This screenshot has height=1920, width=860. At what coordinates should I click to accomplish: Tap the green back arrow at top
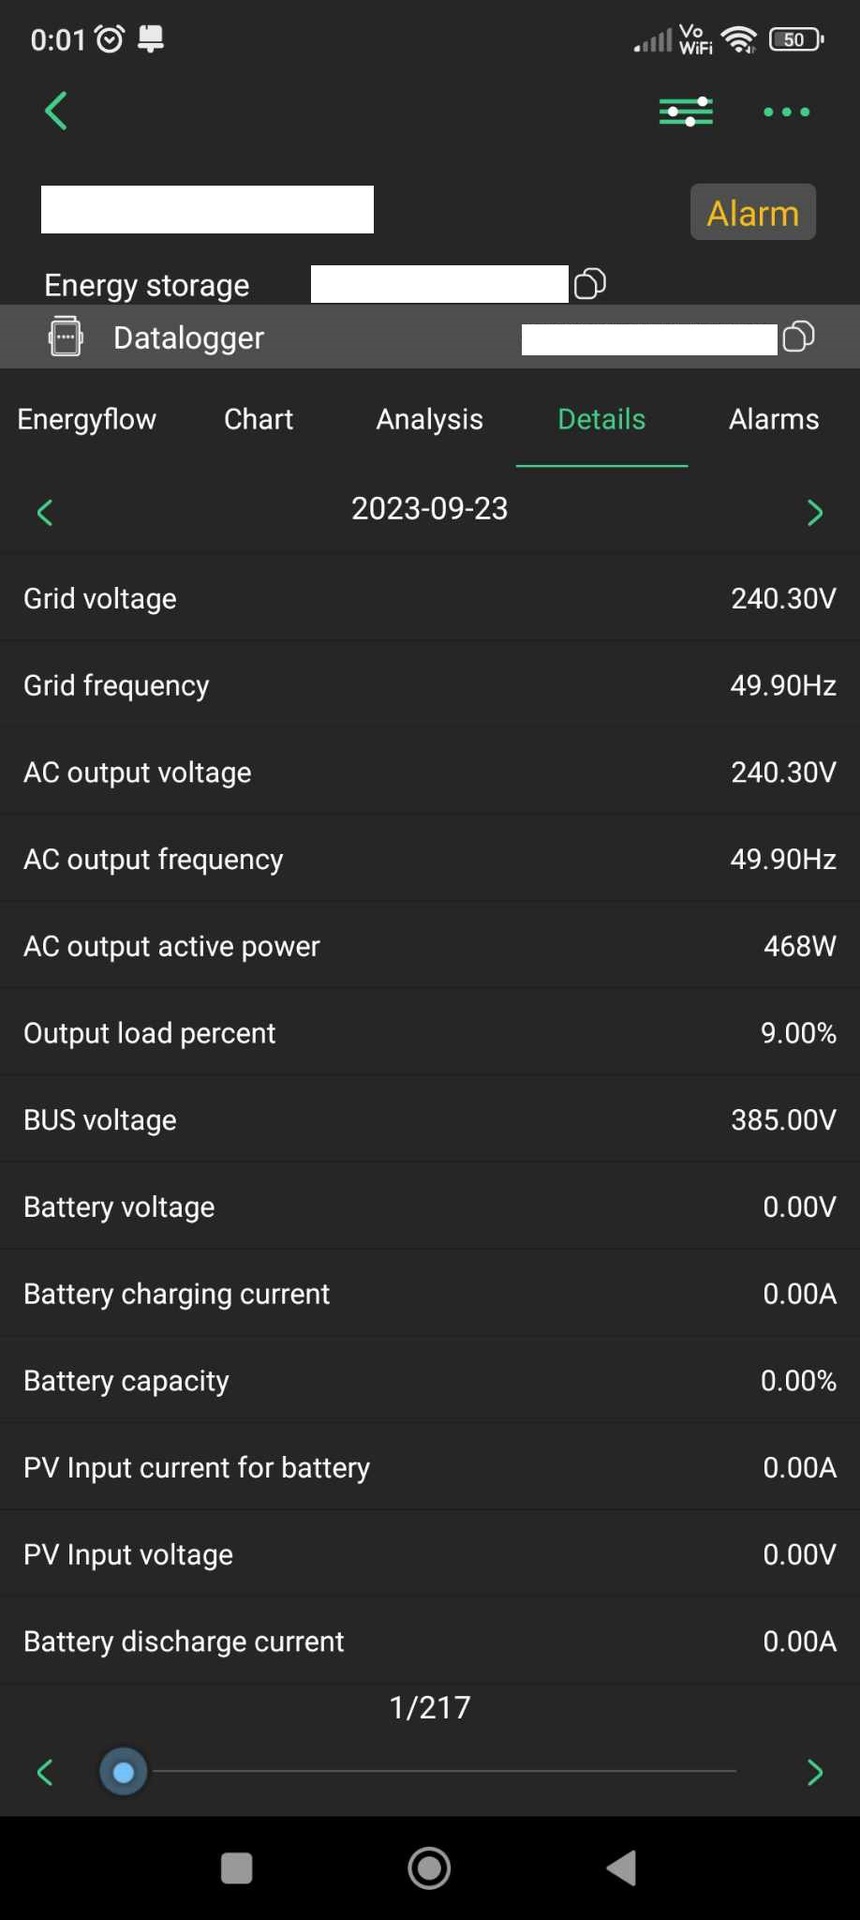click(56, 111)
